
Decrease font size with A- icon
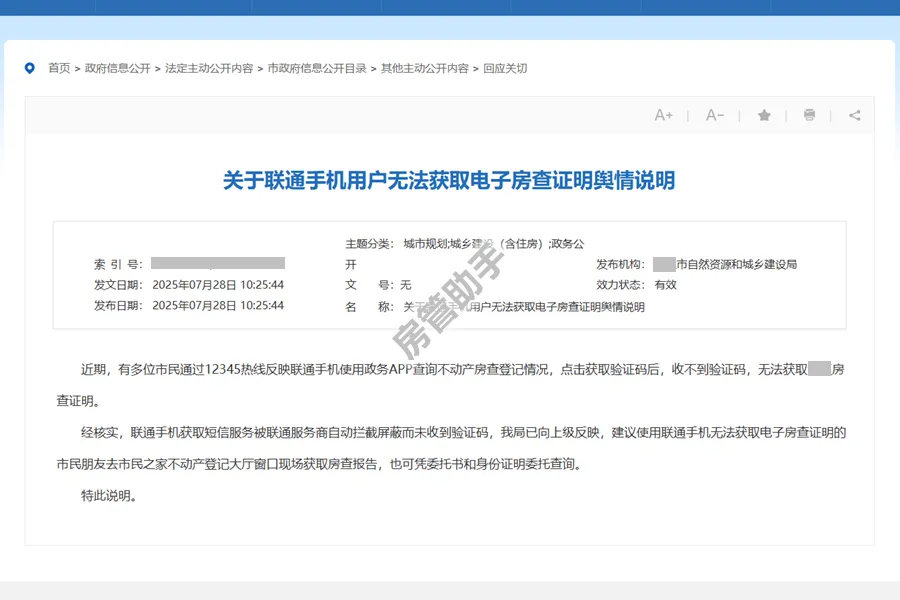click(x=714, y=115)
